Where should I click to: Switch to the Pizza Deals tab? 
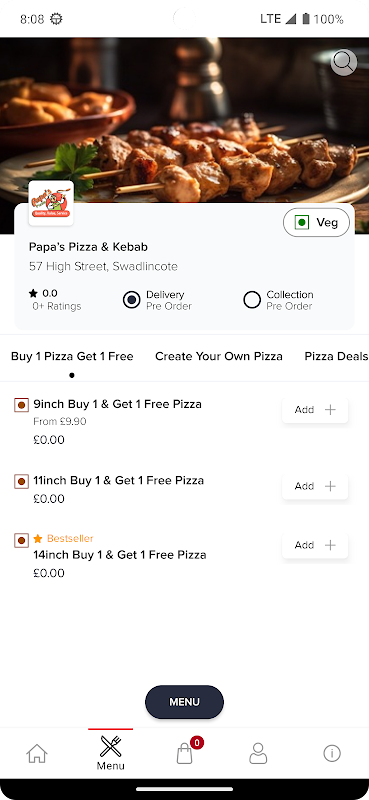coord(336,356)
